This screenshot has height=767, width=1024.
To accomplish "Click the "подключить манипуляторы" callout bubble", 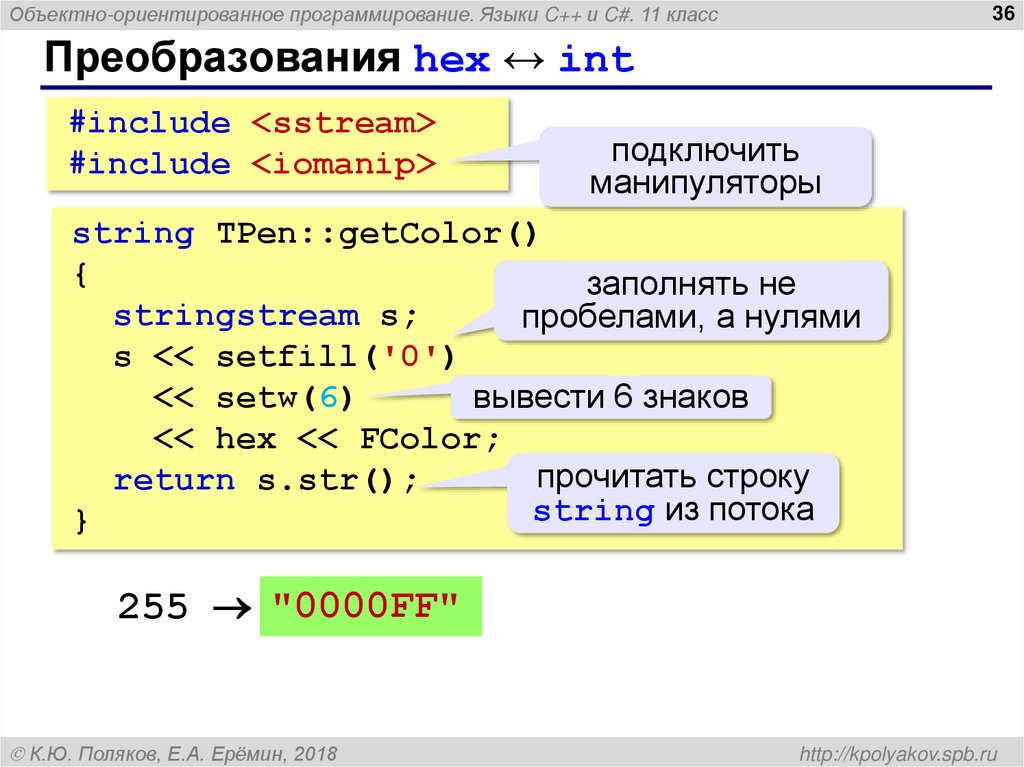I will pyautogui.click(x=705, y=167).
